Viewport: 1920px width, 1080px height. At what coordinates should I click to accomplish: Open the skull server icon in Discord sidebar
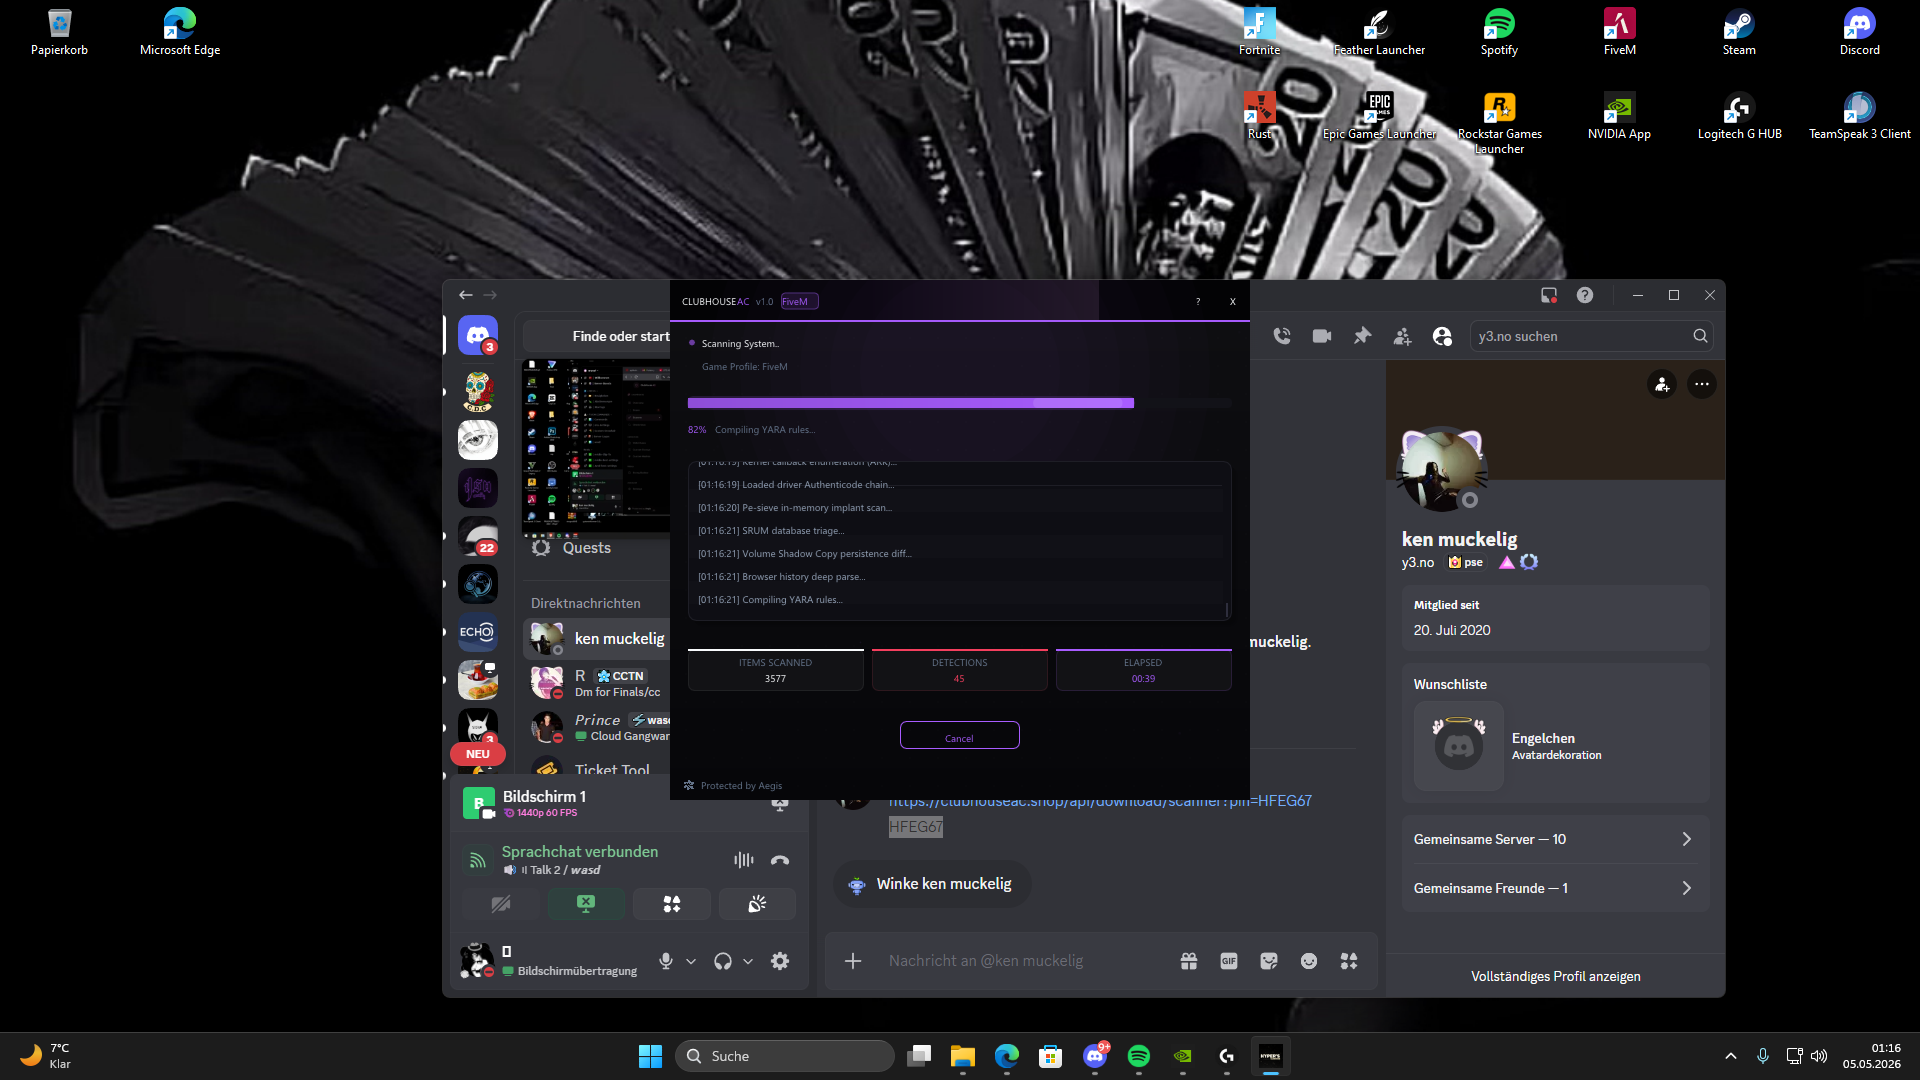coord(478,391)
